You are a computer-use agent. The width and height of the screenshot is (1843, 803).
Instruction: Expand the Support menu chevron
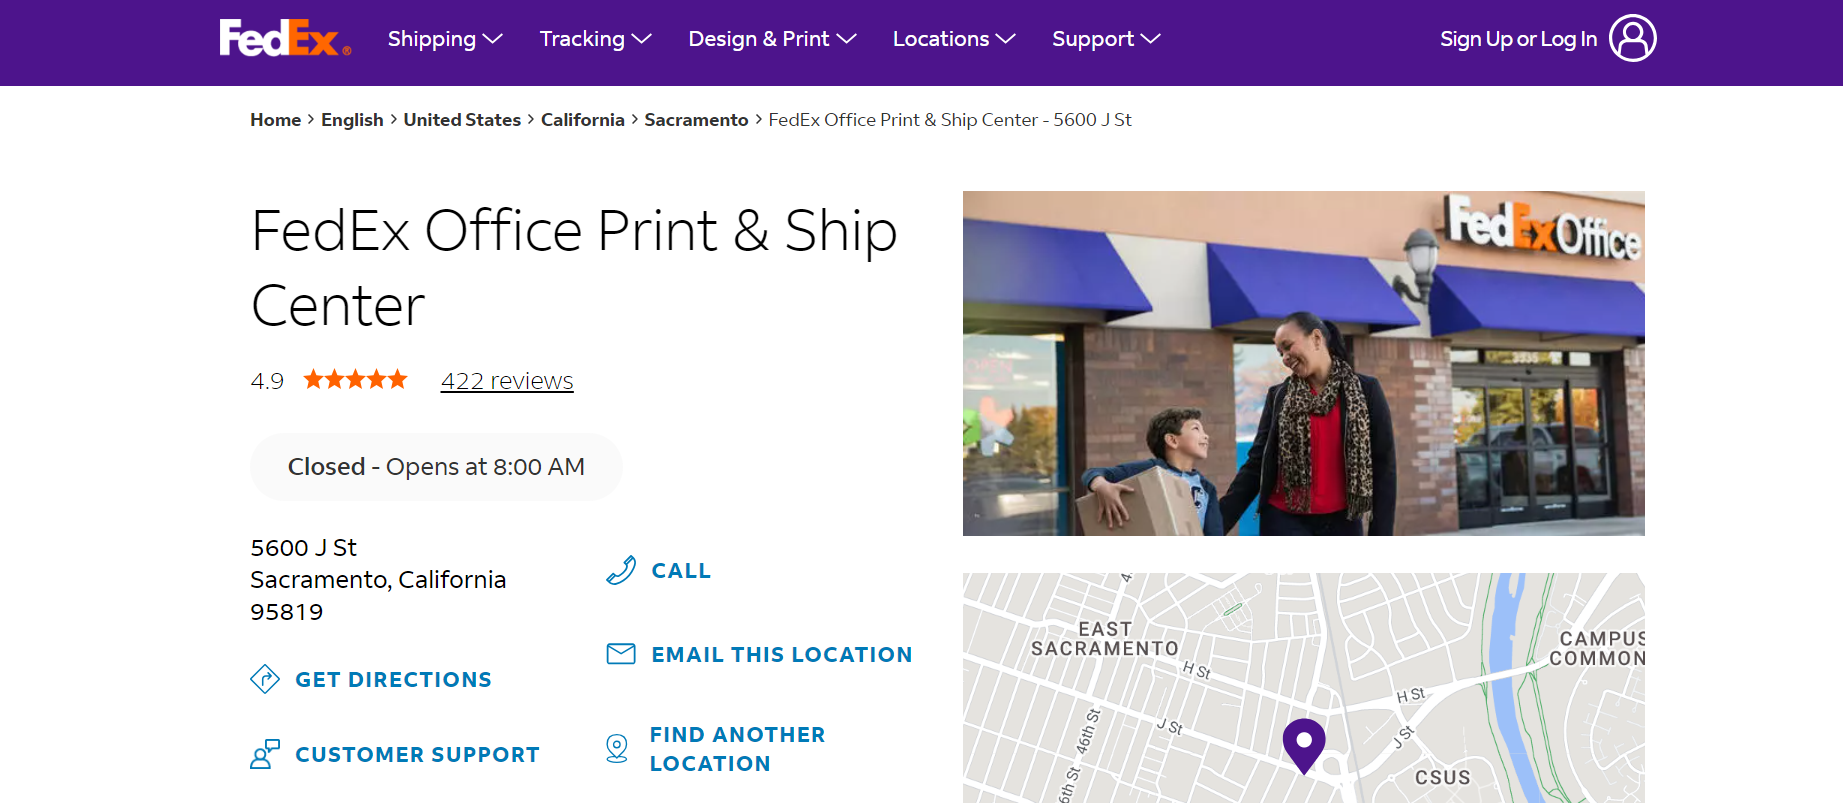pos(1150,39)
